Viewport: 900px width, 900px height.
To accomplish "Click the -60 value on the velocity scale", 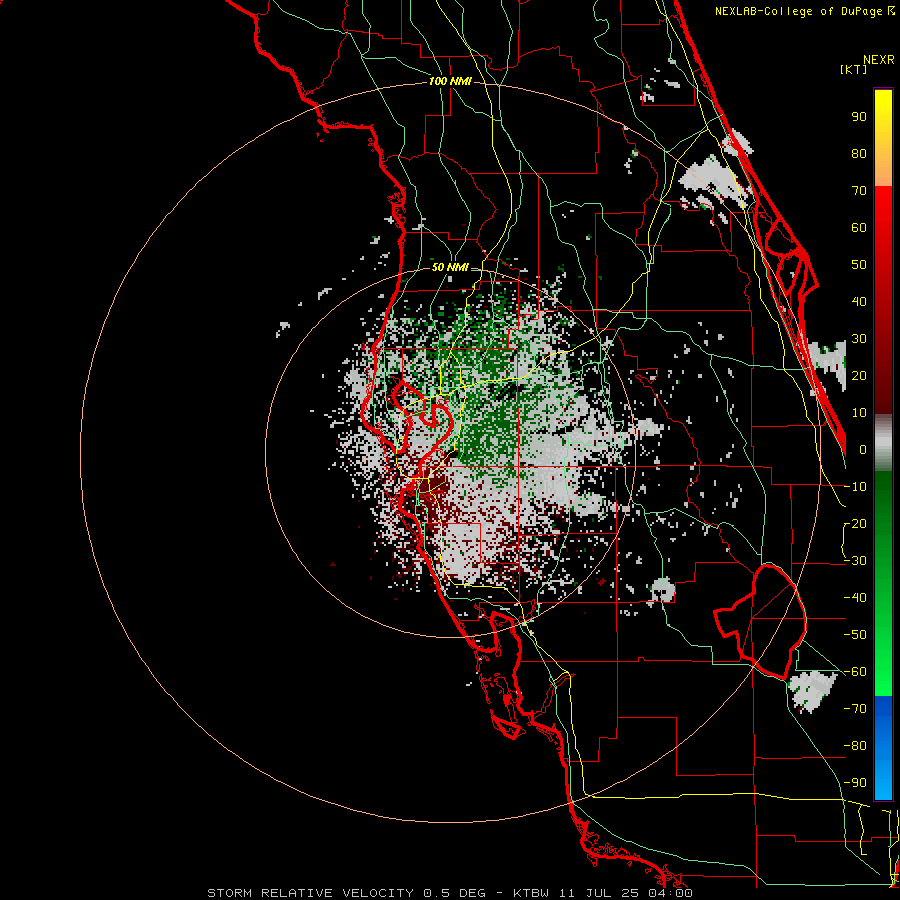I will (855, 672).
